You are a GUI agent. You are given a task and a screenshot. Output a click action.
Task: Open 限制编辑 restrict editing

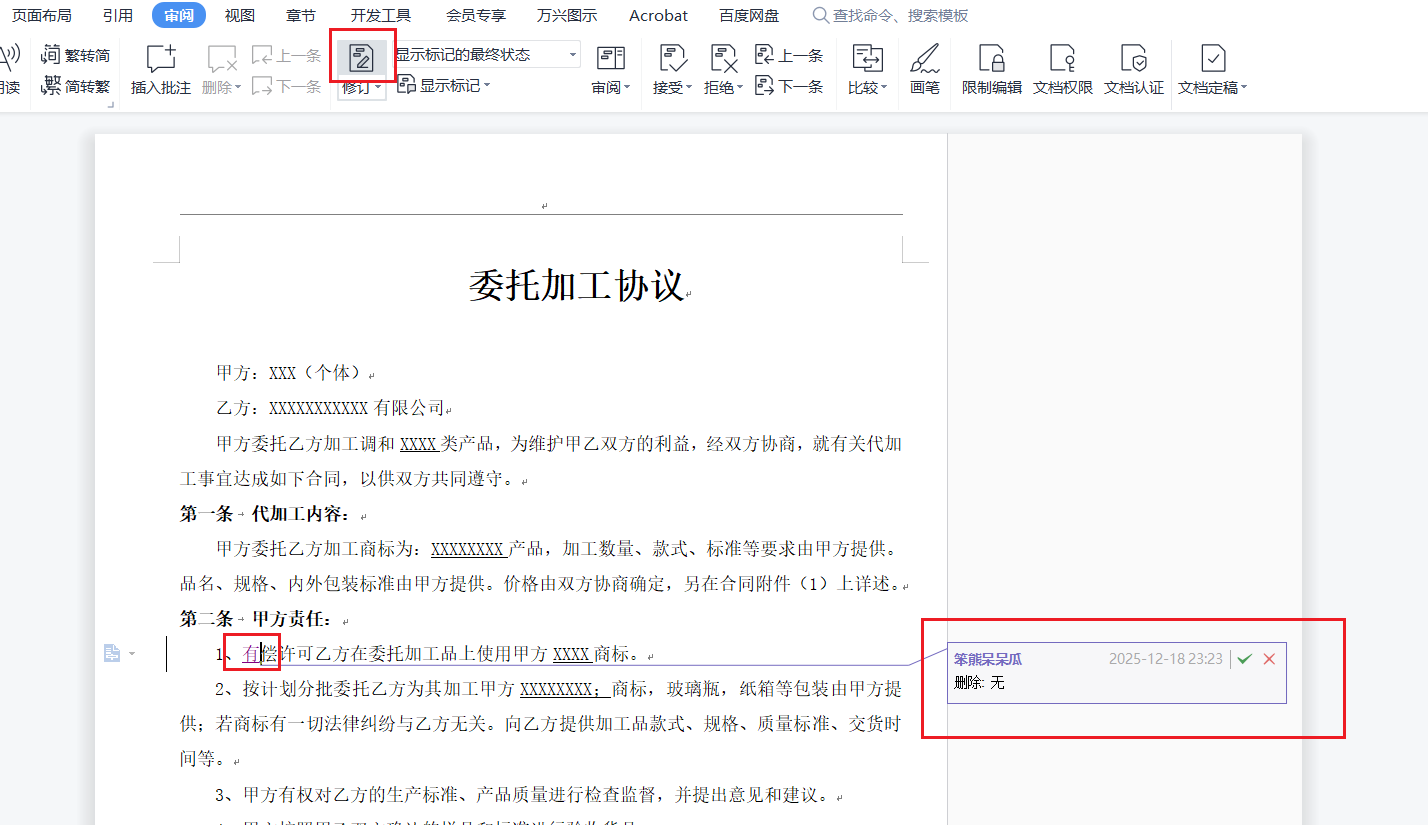(991, 59)
